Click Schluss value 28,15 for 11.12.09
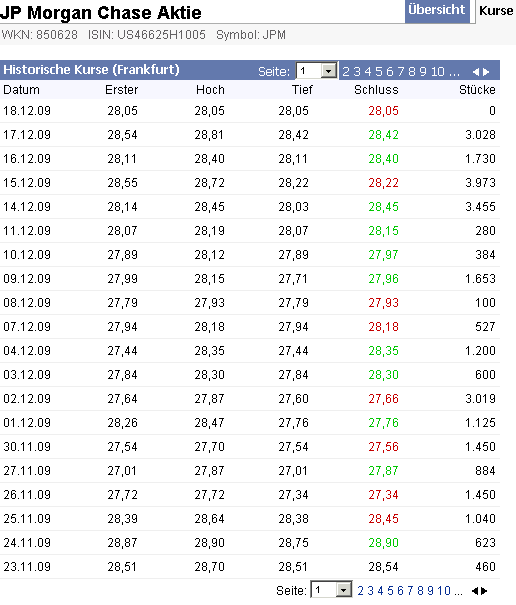Screen dimensions: 516x605 click(x=383, y=231)
